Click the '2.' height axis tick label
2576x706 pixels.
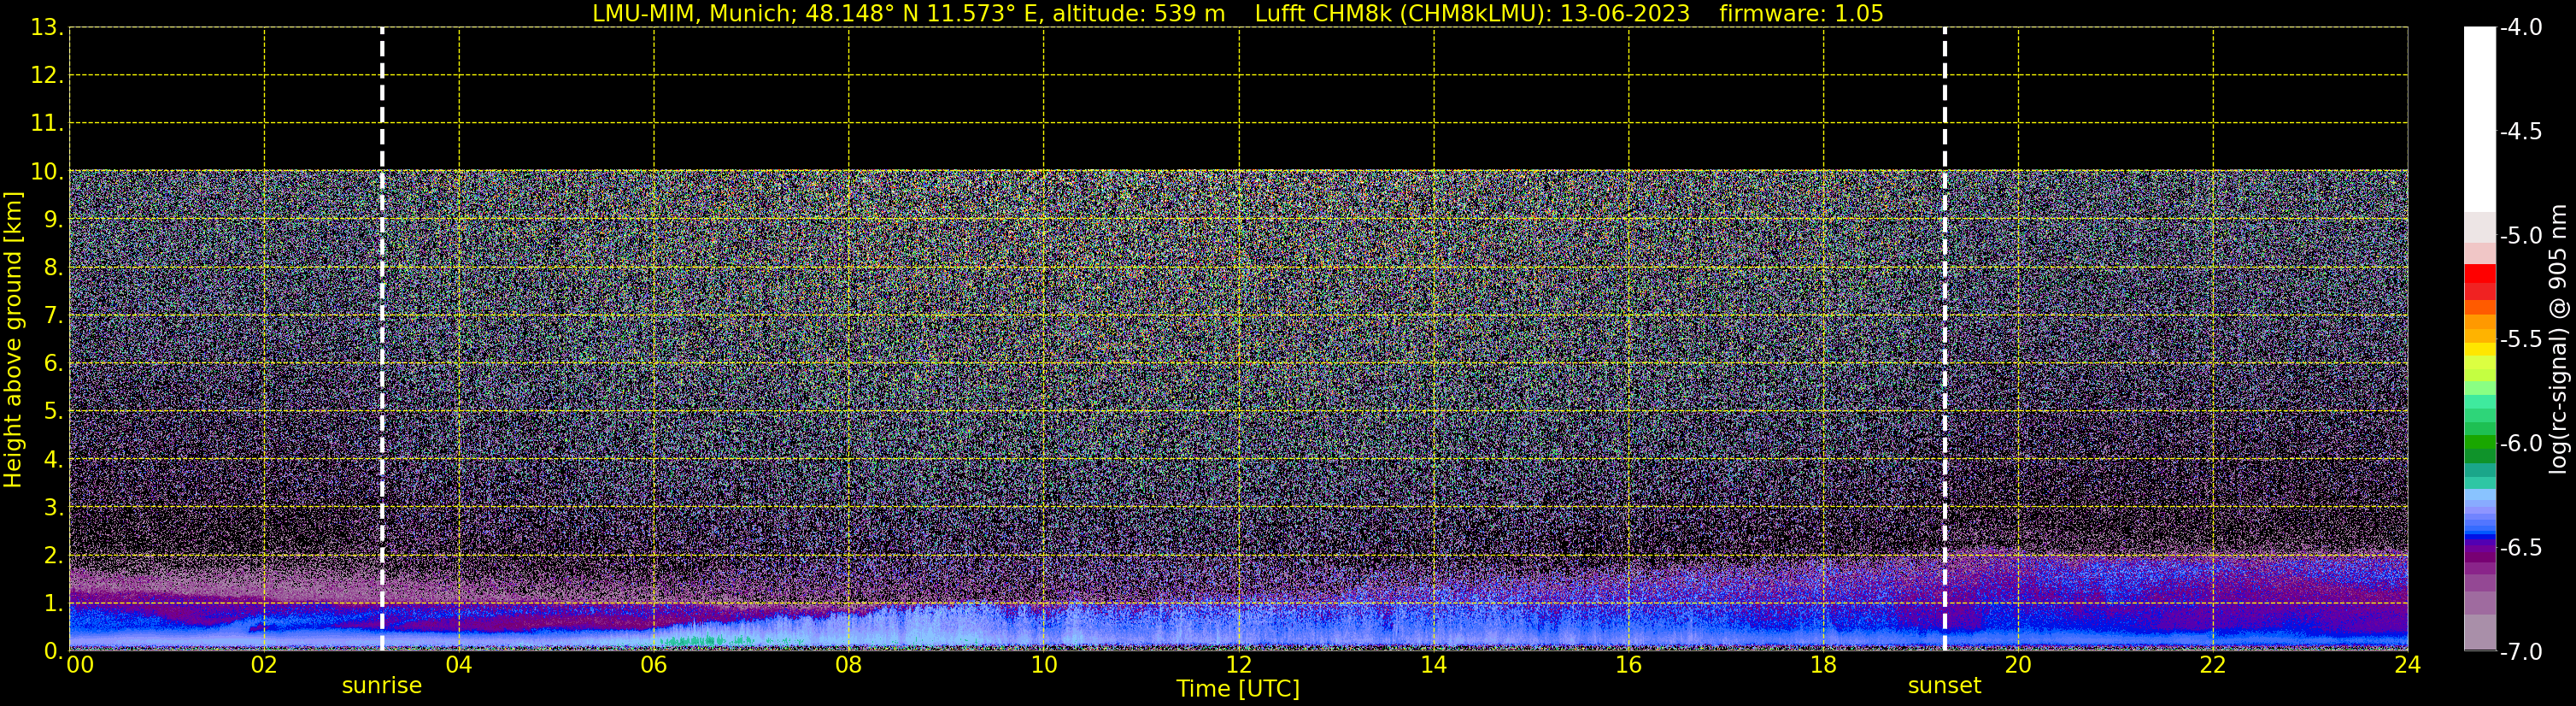54,556
